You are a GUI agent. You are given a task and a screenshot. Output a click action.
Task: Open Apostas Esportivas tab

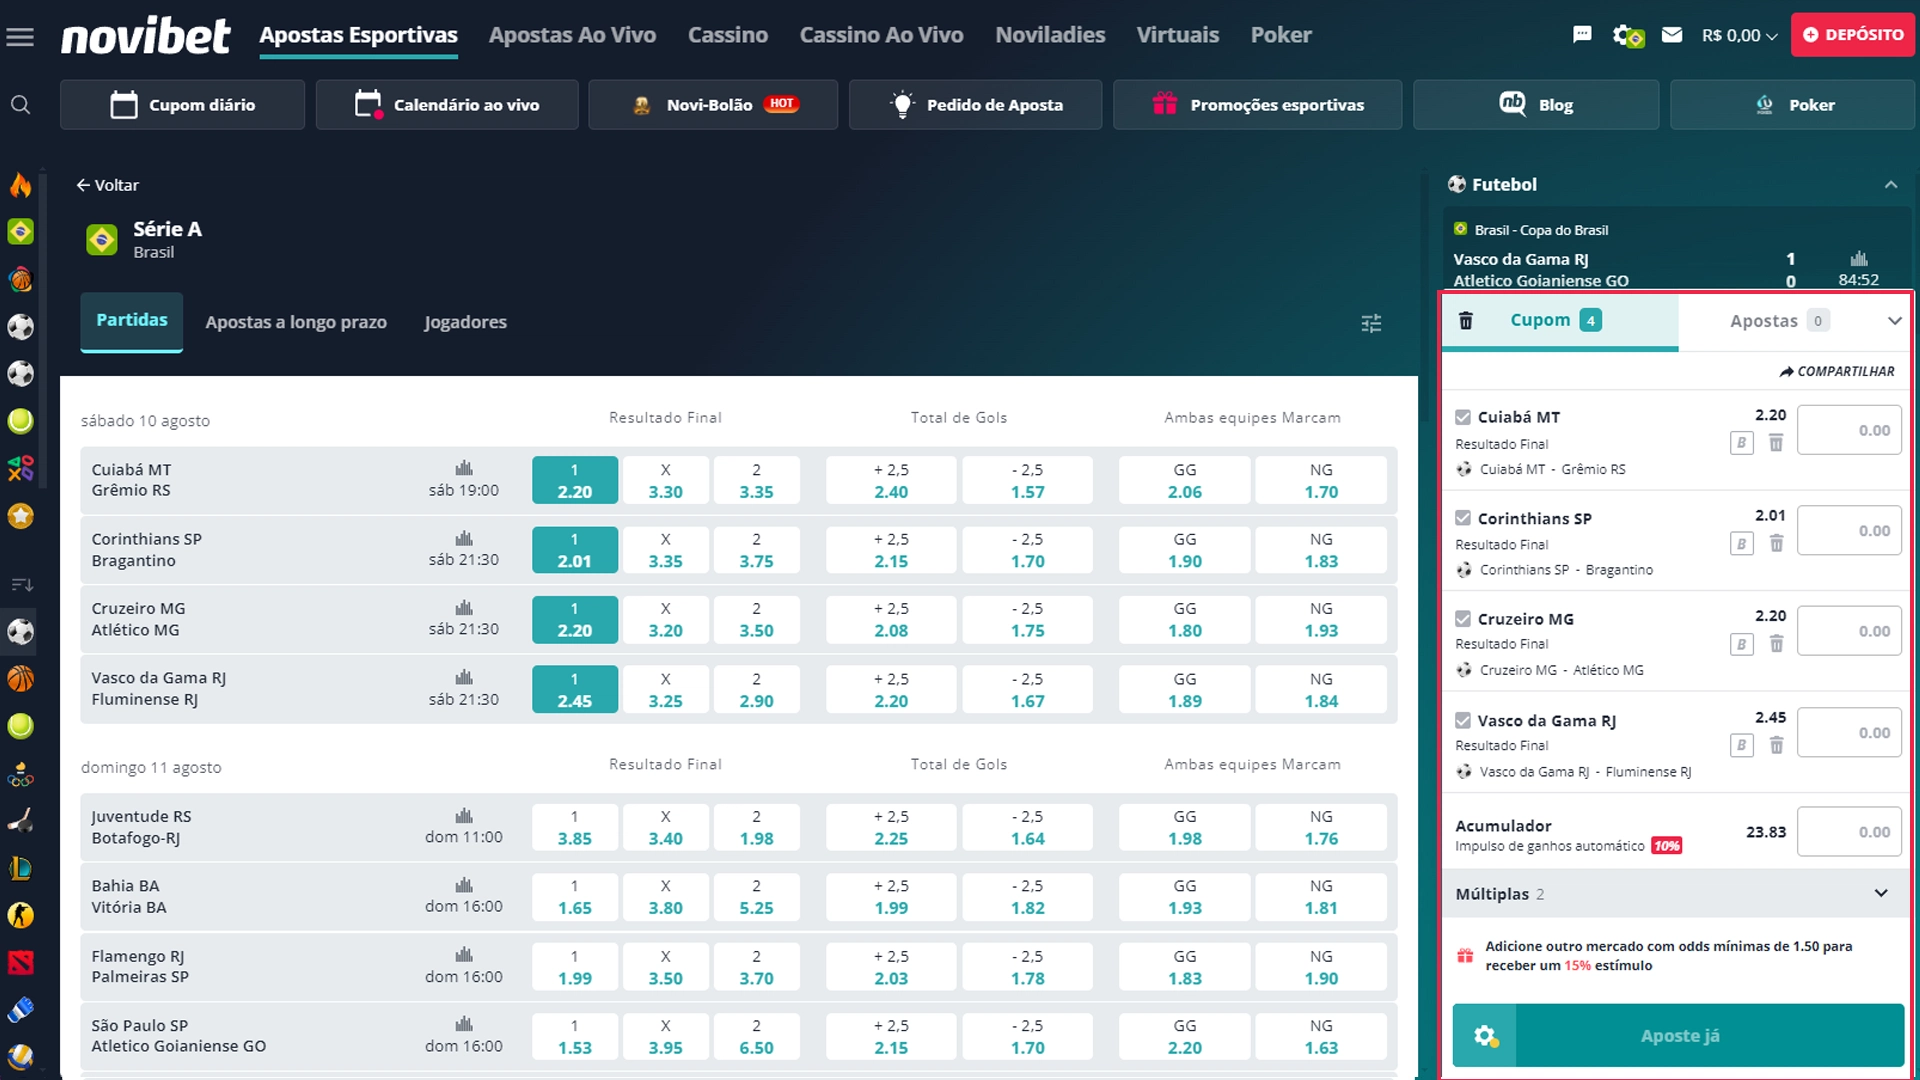pos(358,36)
